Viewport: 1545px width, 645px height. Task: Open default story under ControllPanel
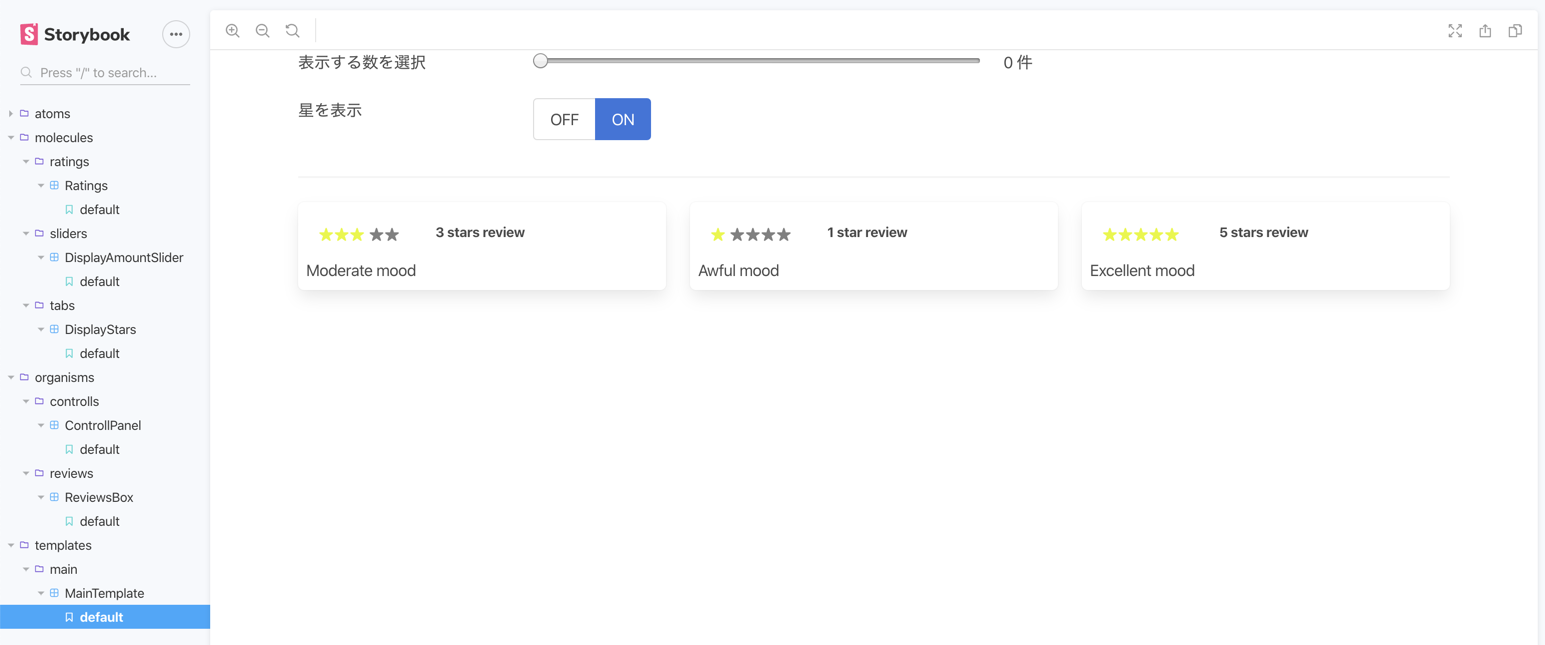99,450
